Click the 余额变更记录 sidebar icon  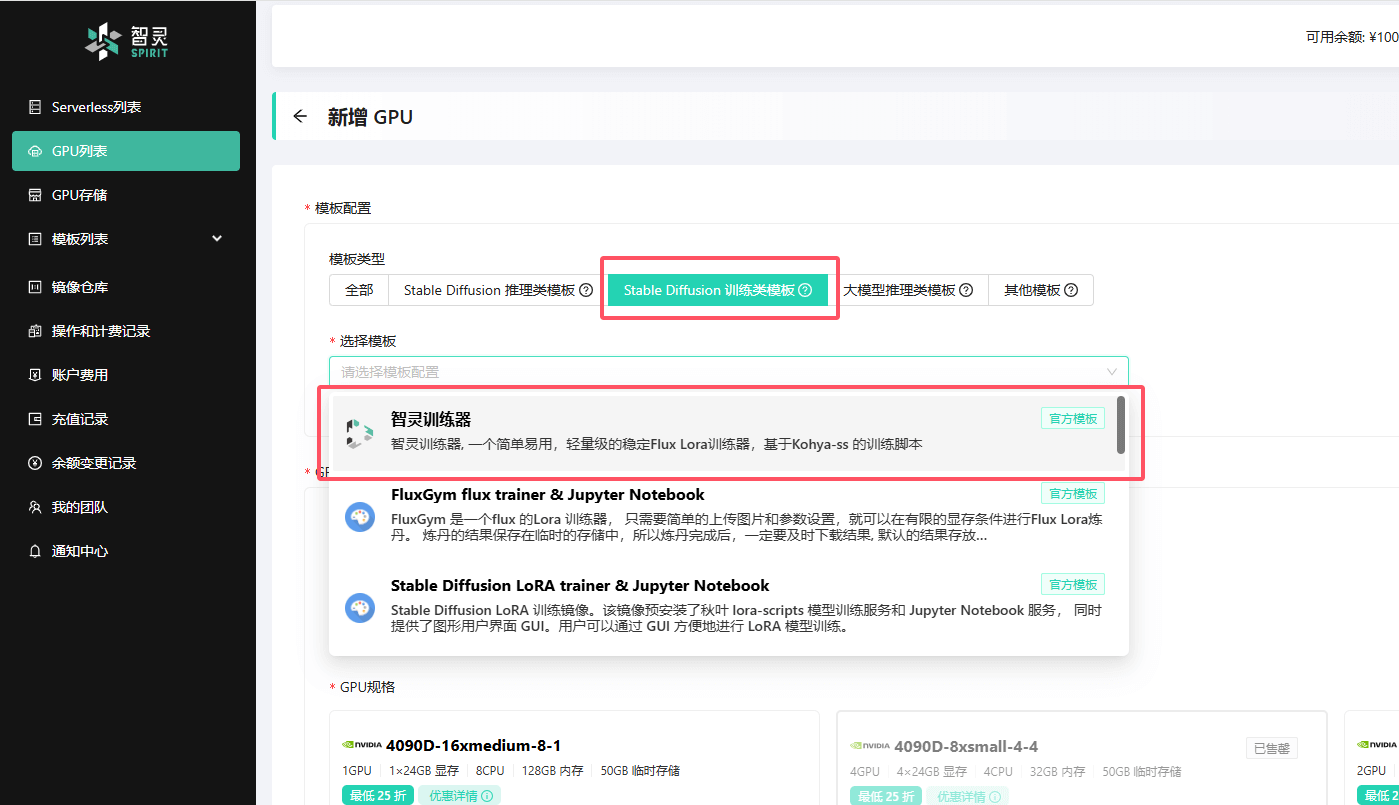35,463
